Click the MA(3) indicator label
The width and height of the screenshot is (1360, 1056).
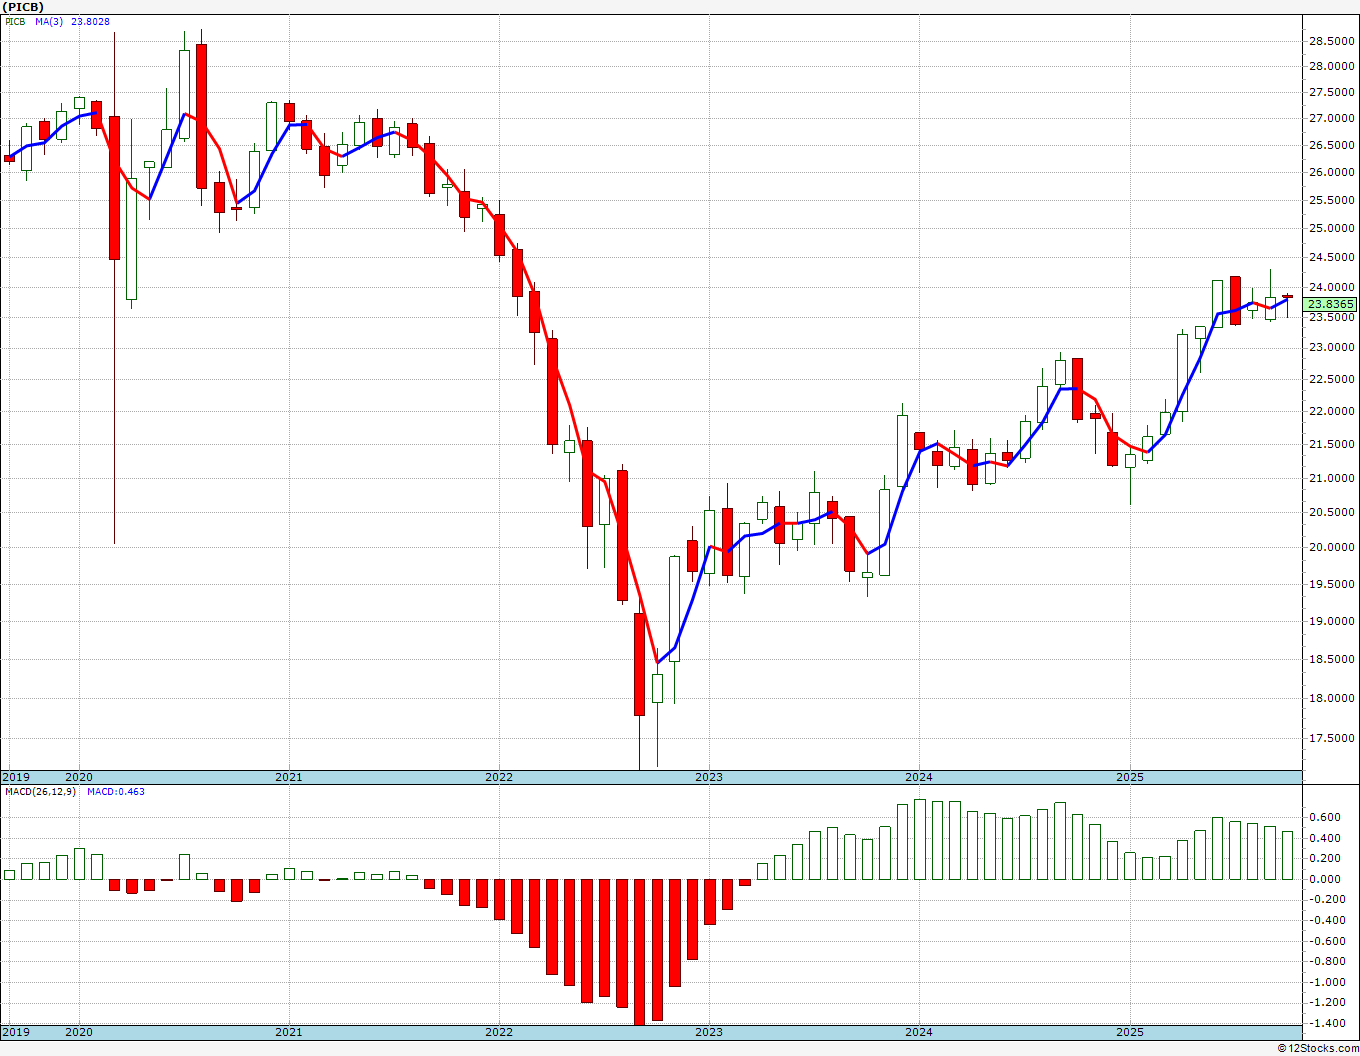(49, 22)
